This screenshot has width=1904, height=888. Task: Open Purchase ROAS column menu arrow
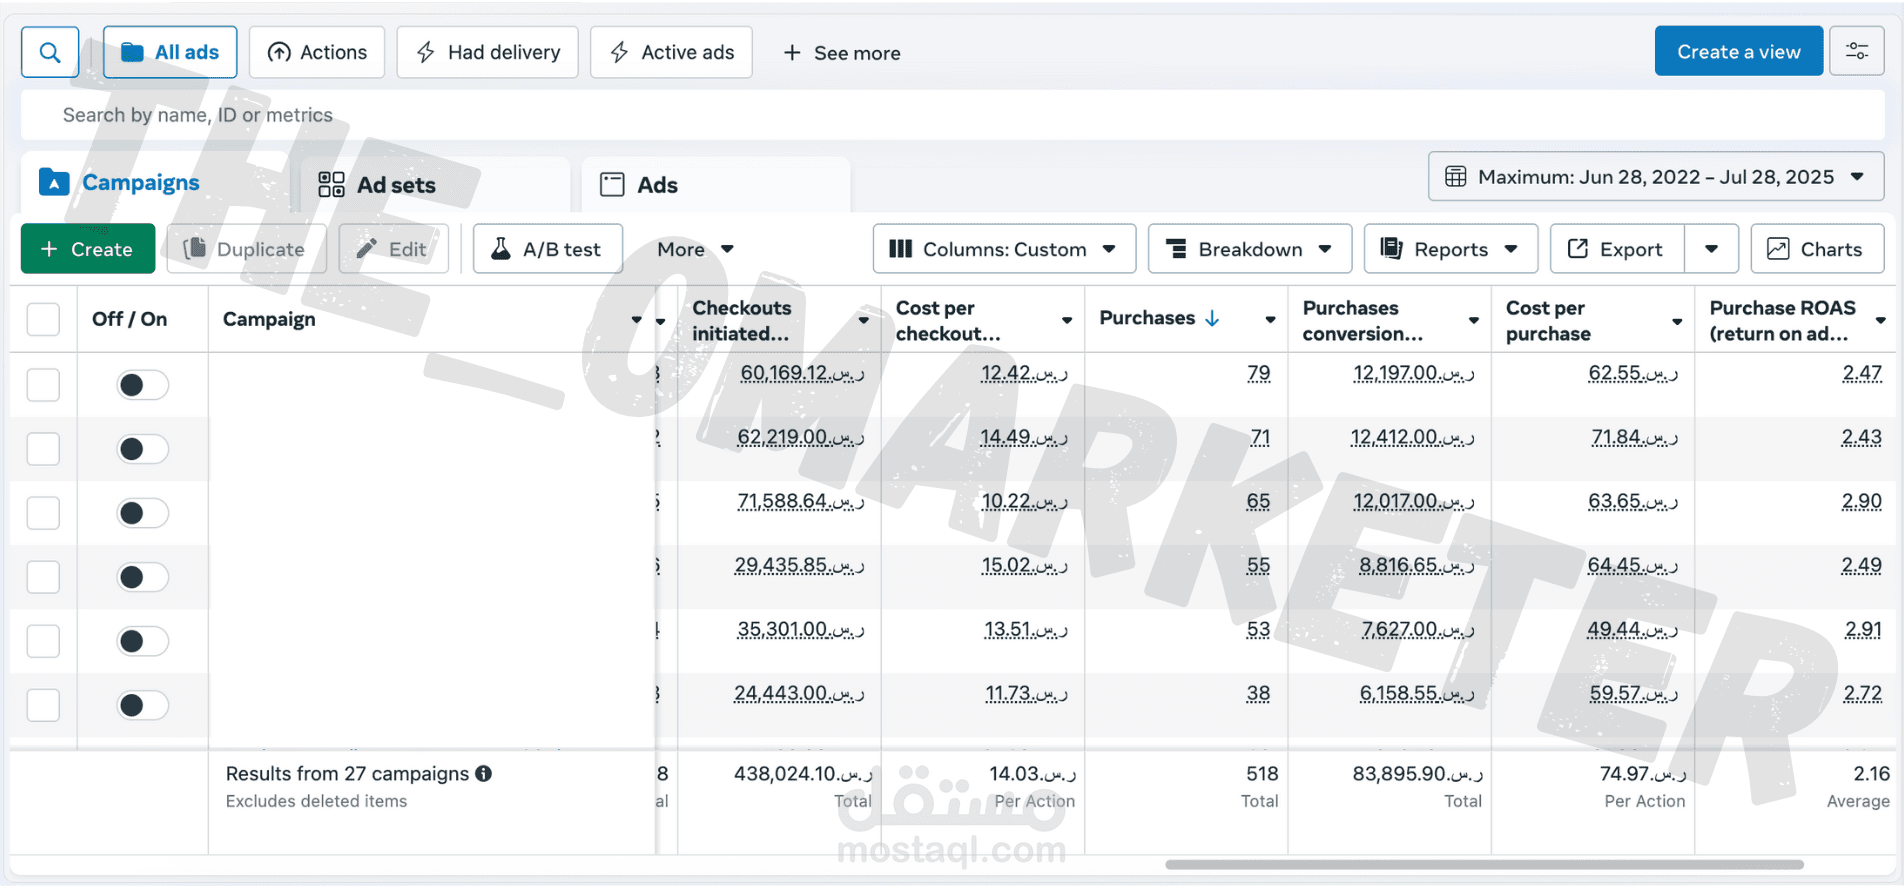pos(1881,320)
